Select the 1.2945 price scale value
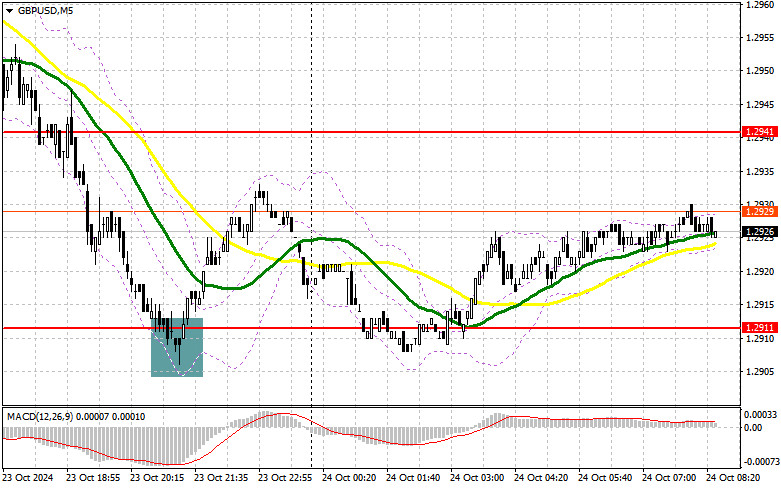Image resolution: width=781 pixels, height=489 pixels. click(x=760, y=105)
